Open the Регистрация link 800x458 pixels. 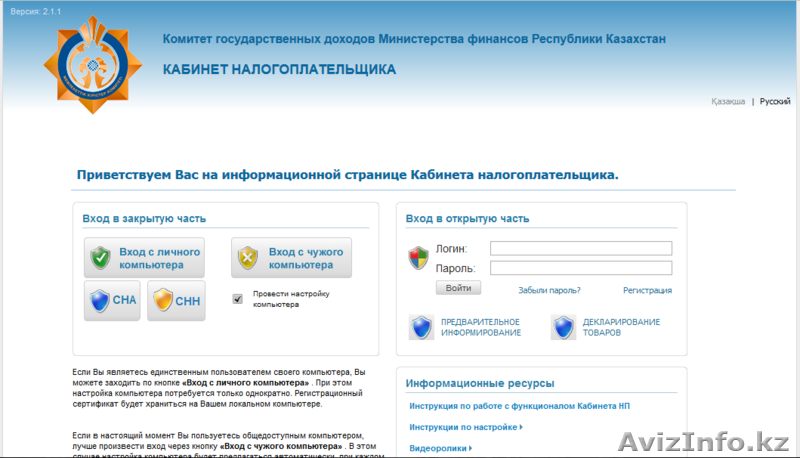click(x=647, y=290)
